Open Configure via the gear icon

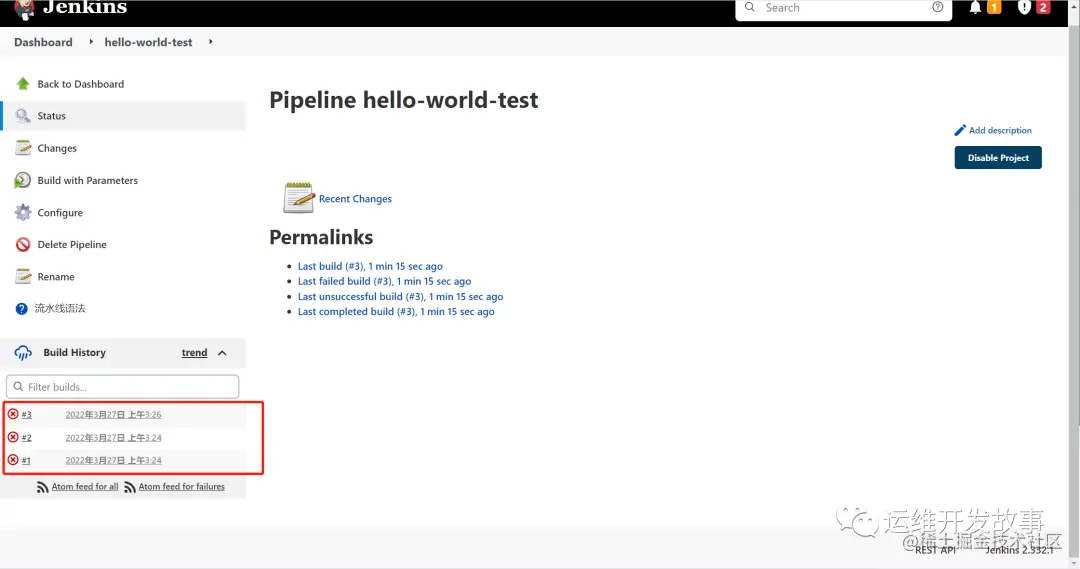tap(23, 212)
